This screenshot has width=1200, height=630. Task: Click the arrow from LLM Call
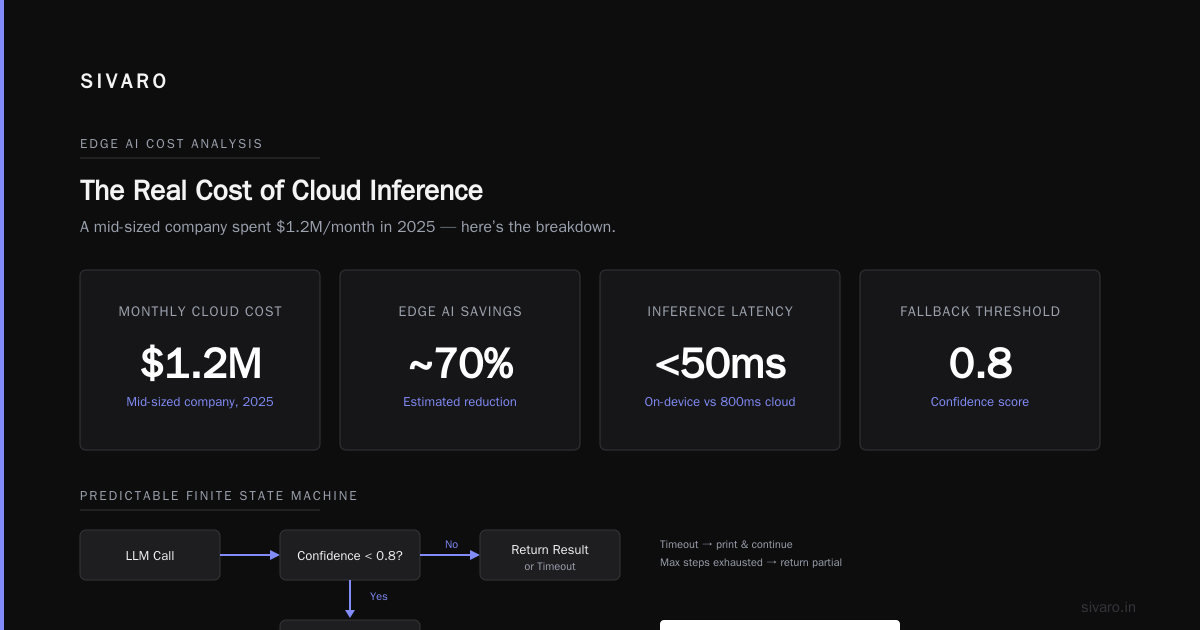pyautogui.click(x=250, y=555)
